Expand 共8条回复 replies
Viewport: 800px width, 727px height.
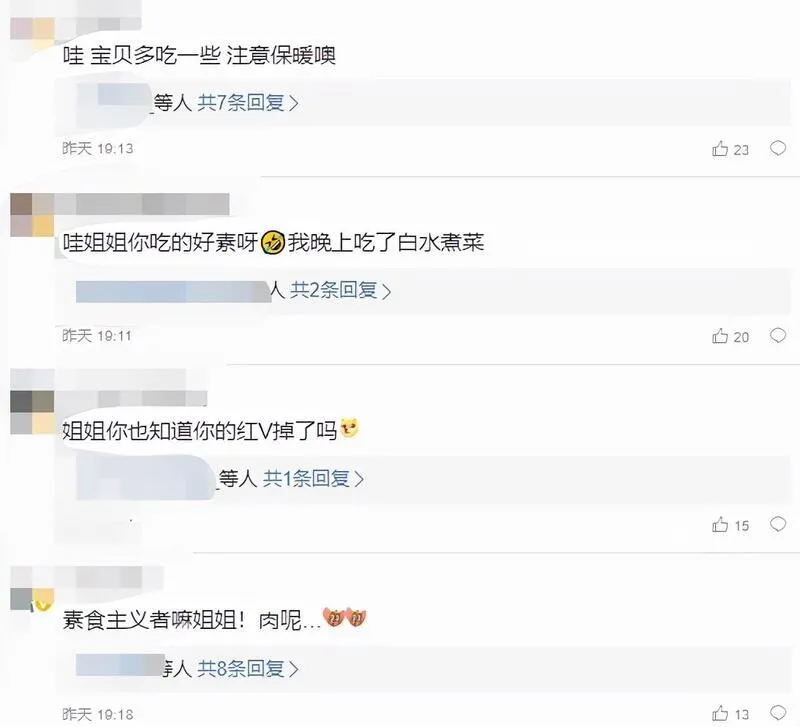(248, 668)
